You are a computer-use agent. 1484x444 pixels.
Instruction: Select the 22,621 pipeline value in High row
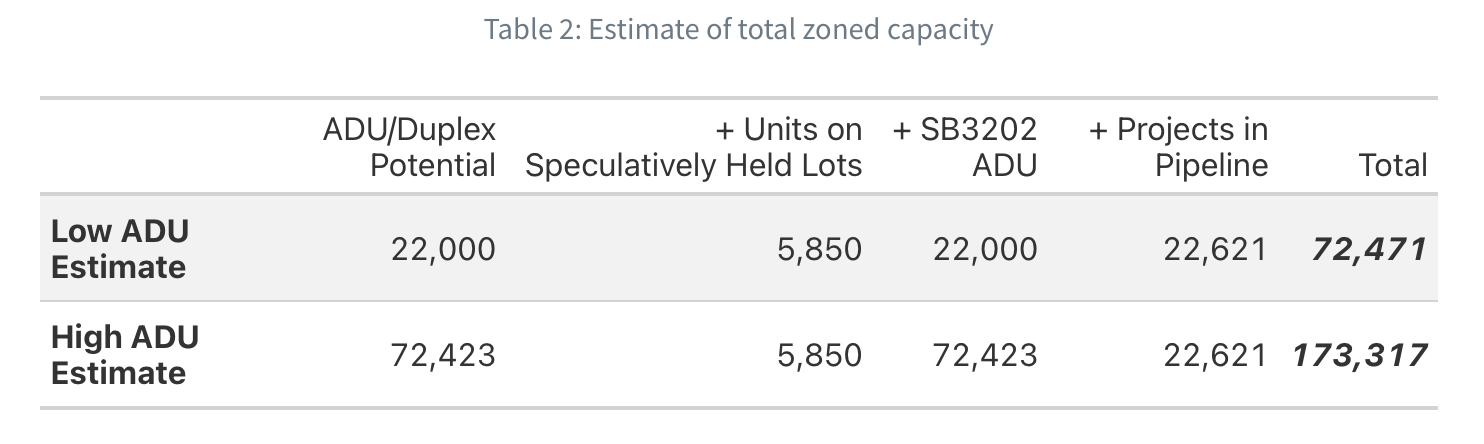coord(1215,355)
